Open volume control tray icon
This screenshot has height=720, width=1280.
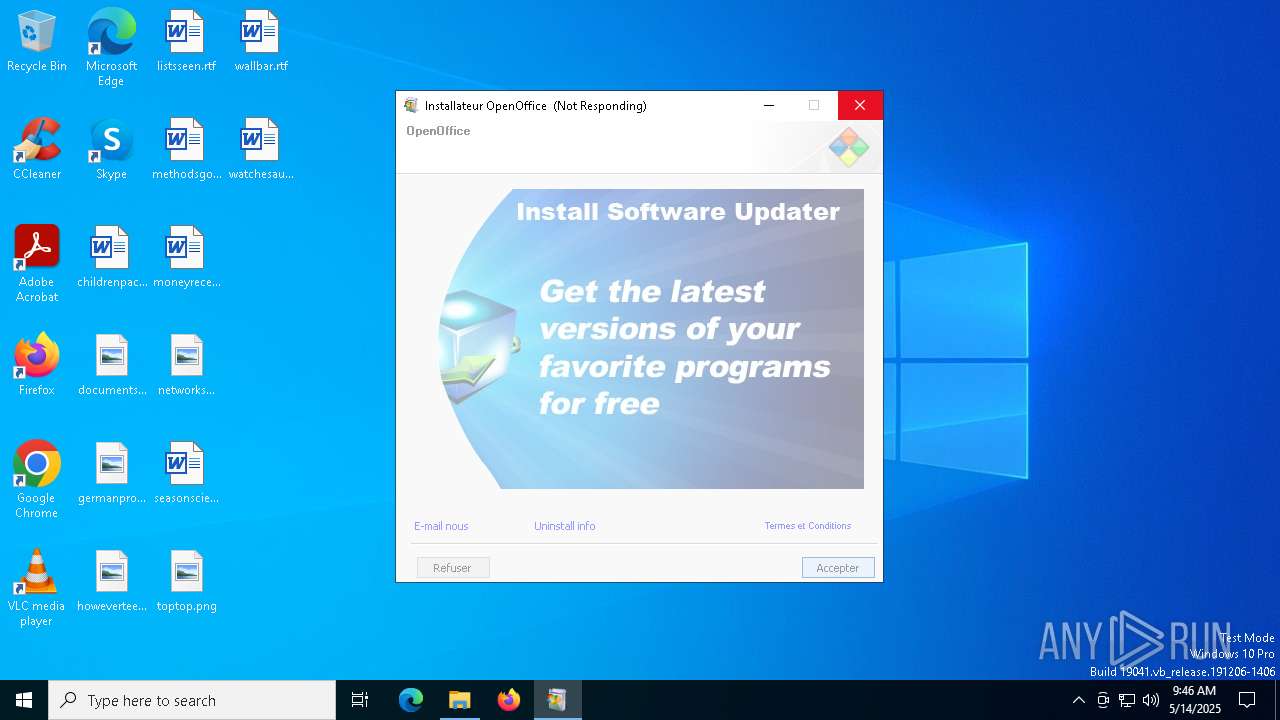1151,700
